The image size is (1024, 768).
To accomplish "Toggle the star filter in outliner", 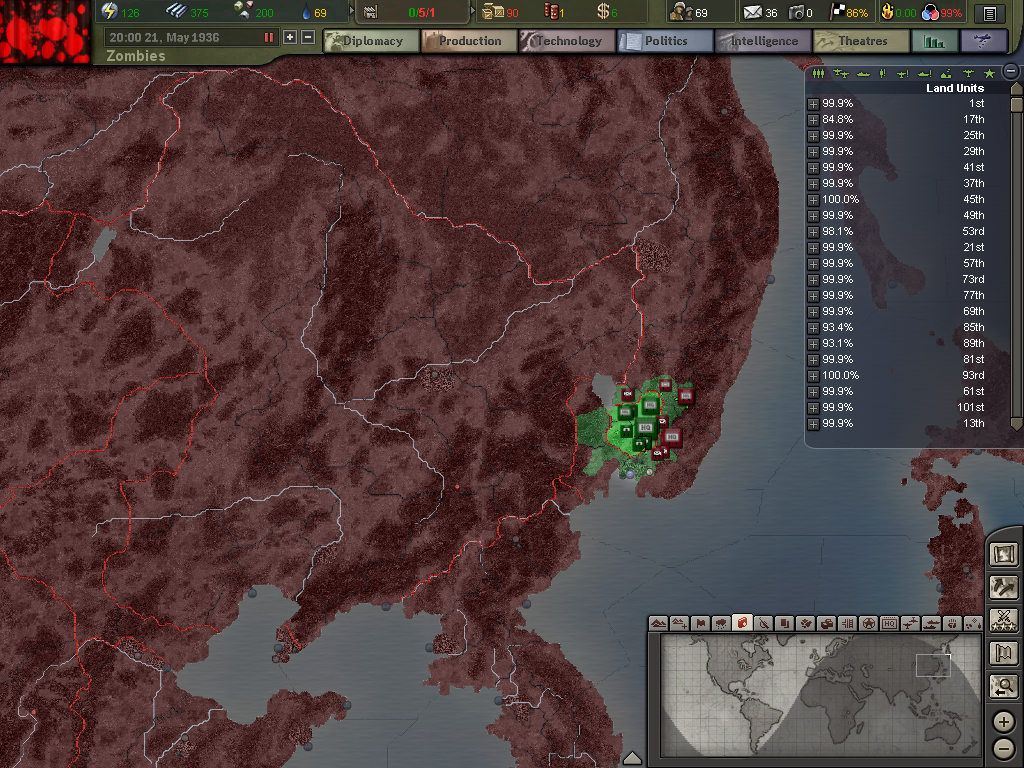I will pyautogui.click(x=990, y=73).
